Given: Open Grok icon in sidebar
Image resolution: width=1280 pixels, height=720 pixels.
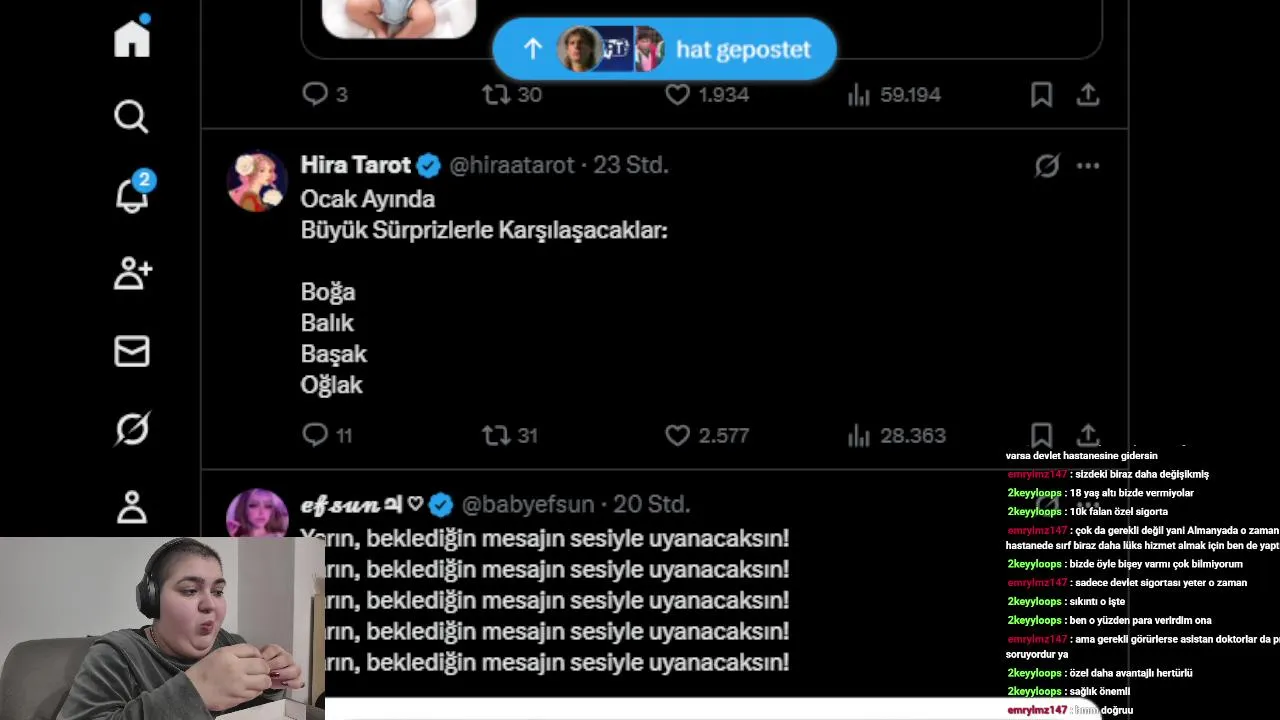Looking at the screenshot, I should coord(132,429).
